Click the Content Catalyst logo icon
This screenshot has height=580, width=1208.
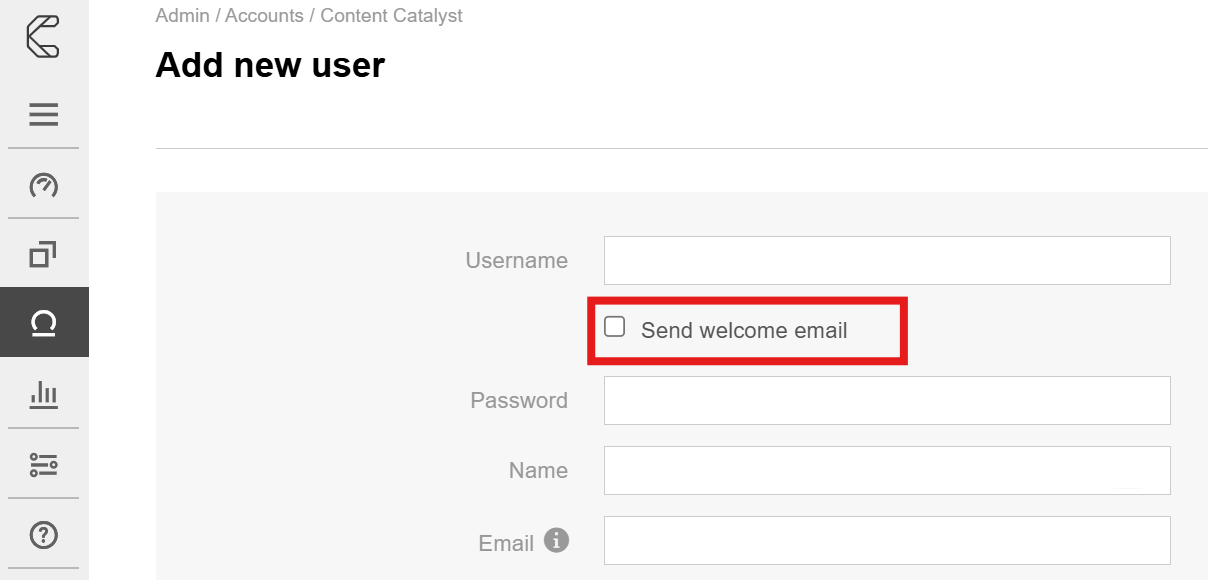tap(43, 36)
